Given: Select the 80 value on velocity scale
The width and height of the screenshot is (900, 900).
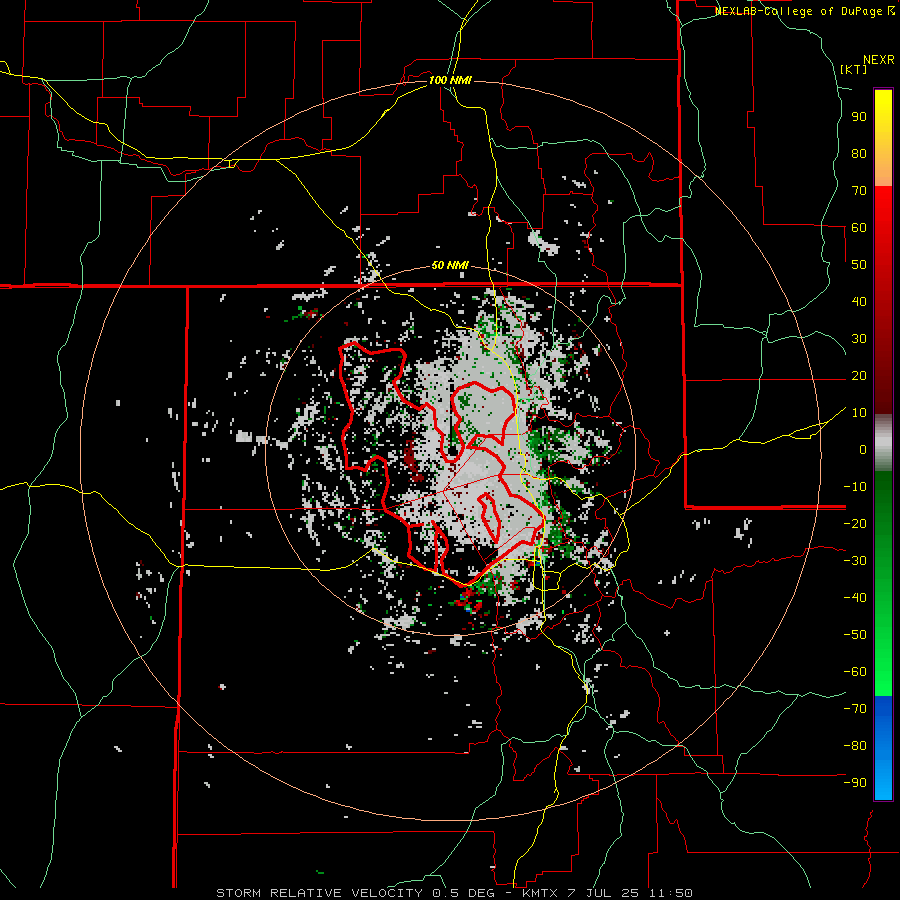Looking at the screenshot, I should point(859,154).
